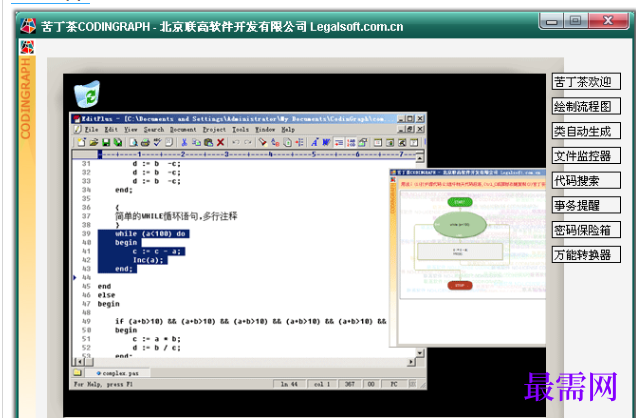Viewport: 636px width, 418px height.
Task: Open the 事务提醒 reminder feature
Action: [x=586, y=205]
